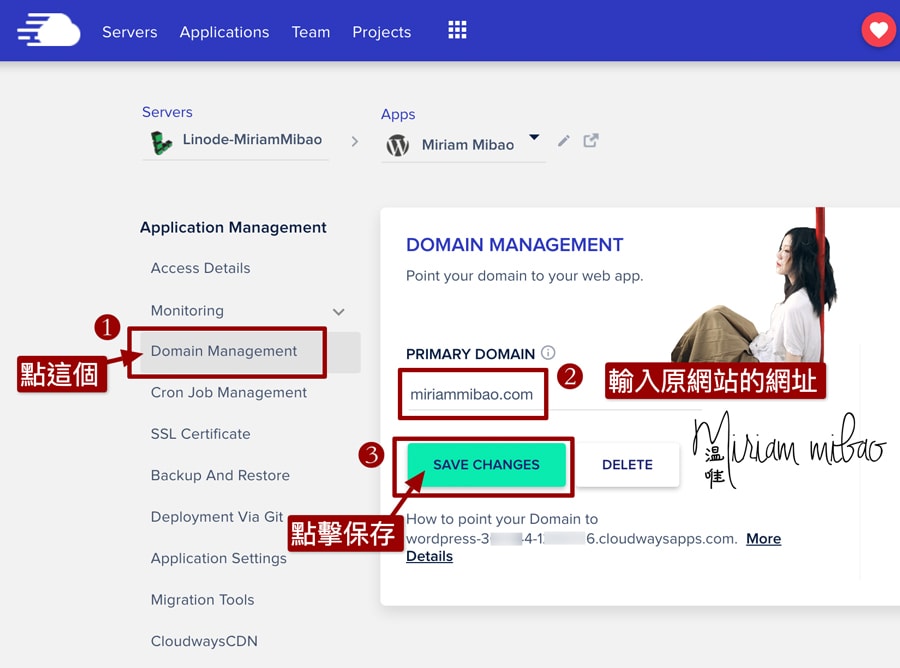Select Deployment Via Git in sidebar
The width and height of the screenshot is (900, 668).
217,516
